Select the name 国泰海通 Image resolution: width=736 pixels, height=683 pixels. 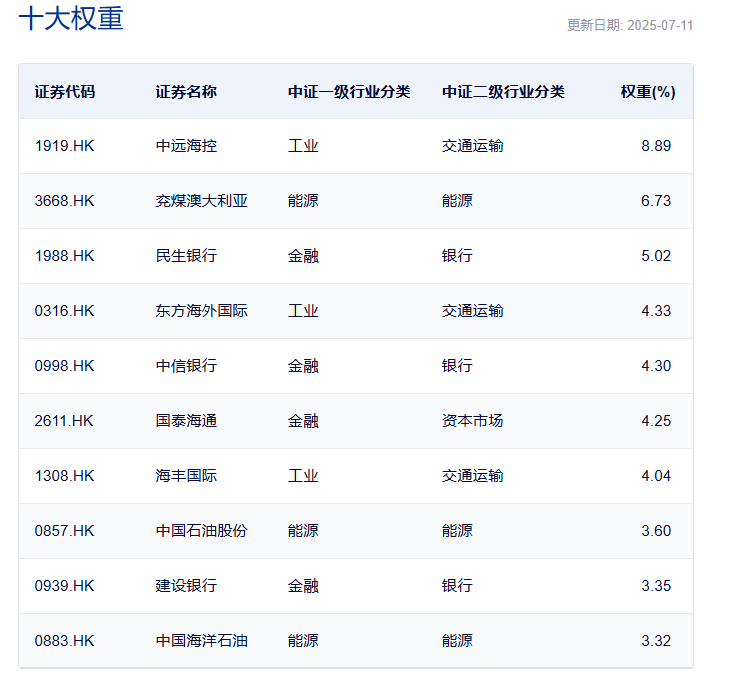pos(186,421)
